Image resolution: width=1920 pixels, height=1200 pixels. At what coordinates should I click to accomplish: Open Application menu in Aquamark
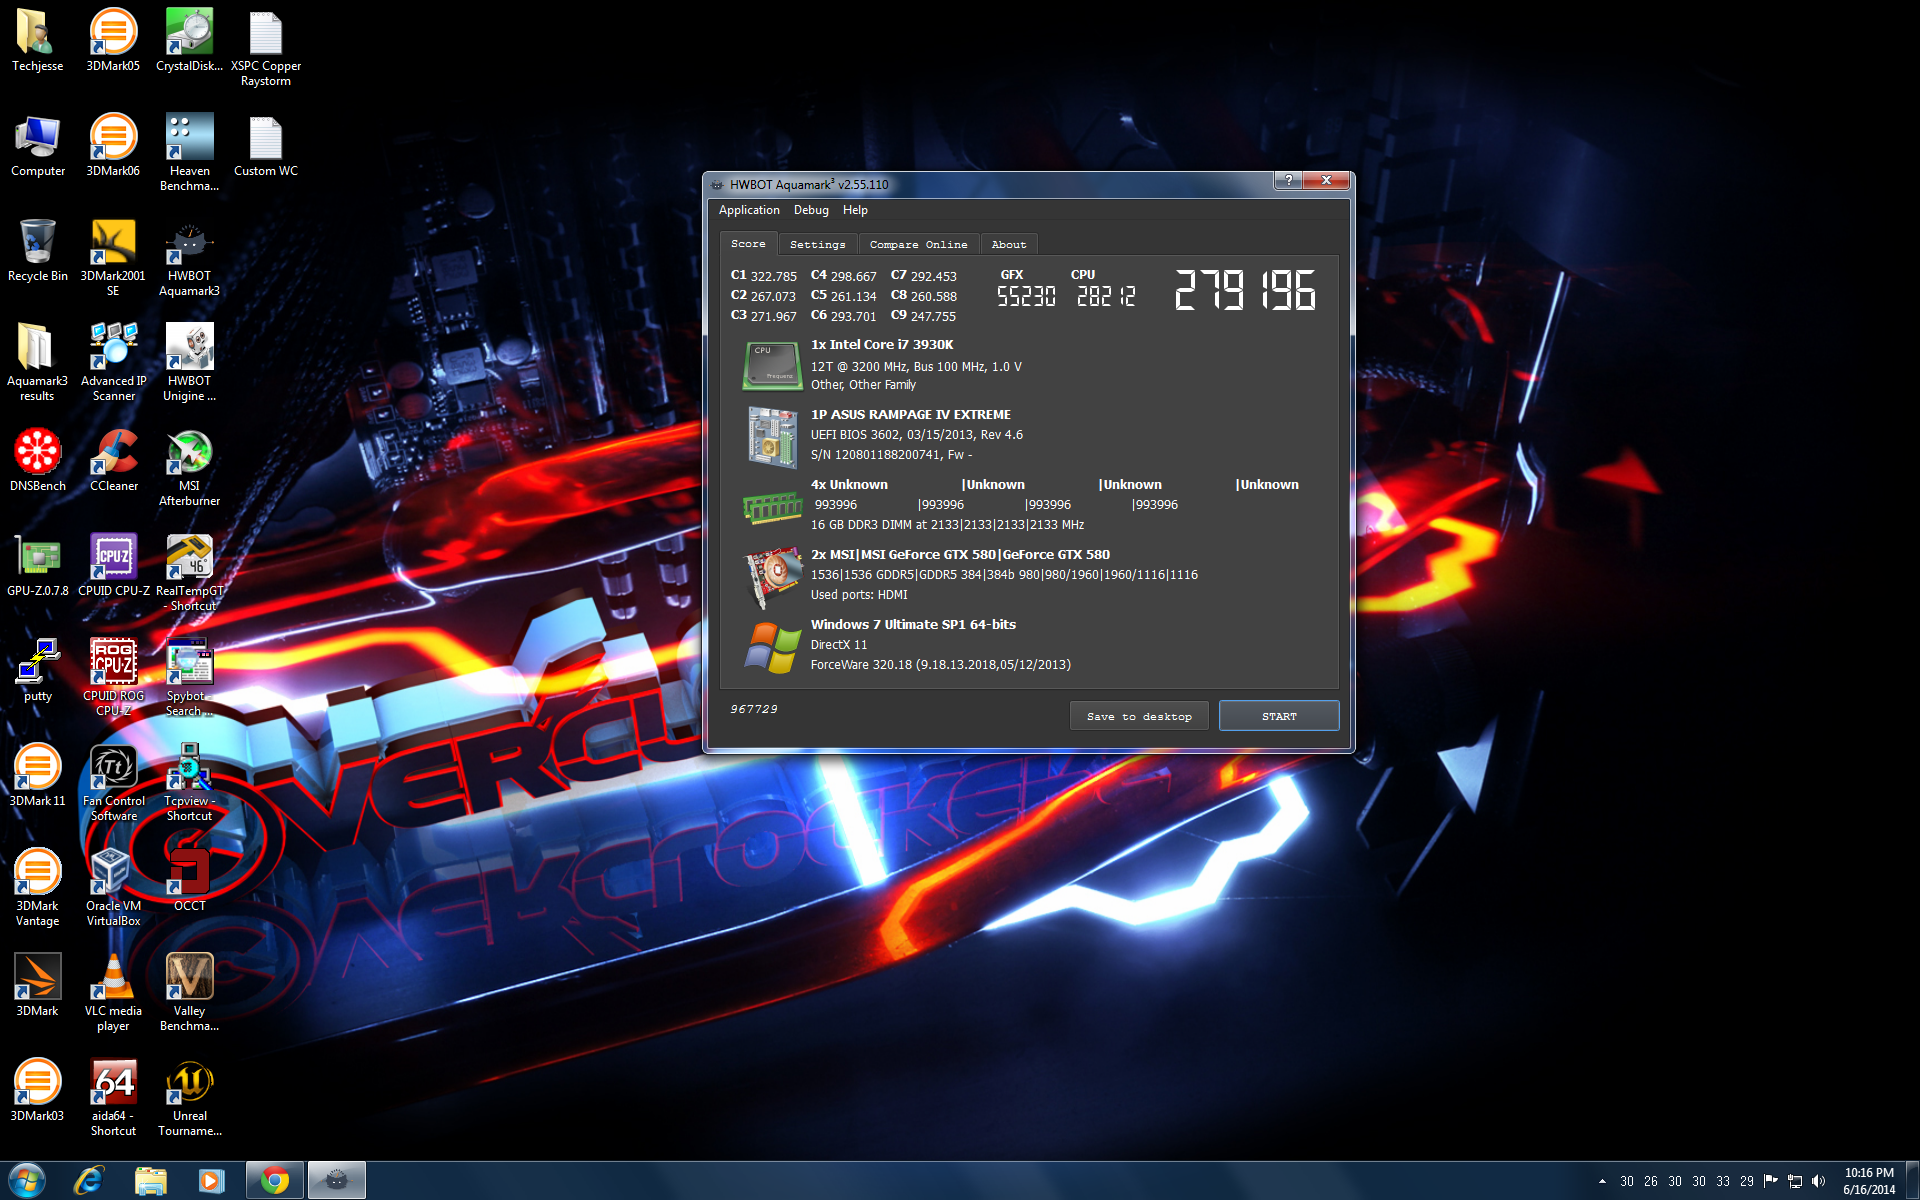pyautogui.click(x=749, y=210)
